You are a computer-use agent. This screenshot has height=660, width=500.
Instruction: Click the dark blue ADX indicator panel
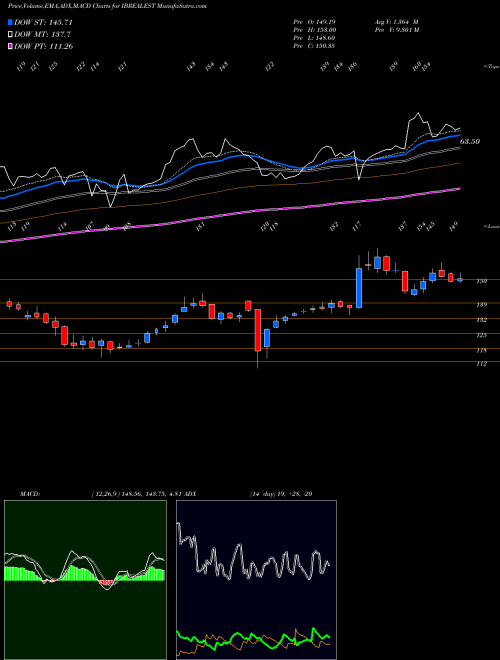[x=256, y=580]
